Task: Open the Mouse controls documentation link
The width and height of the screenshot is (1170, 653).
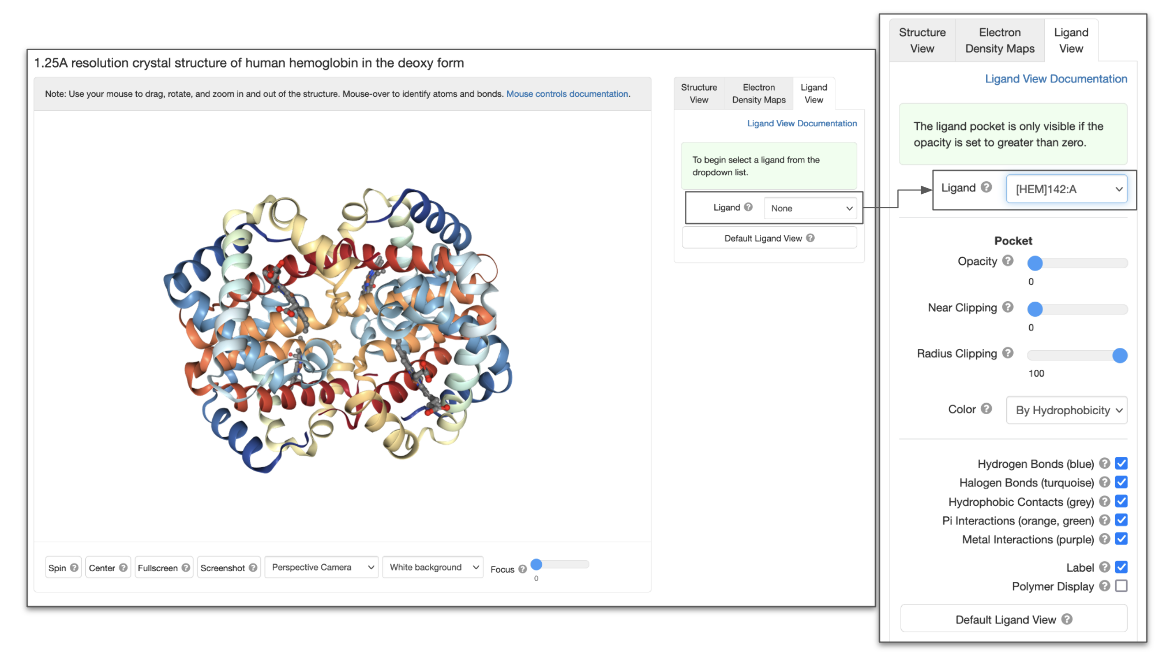Action: [567, 94]
